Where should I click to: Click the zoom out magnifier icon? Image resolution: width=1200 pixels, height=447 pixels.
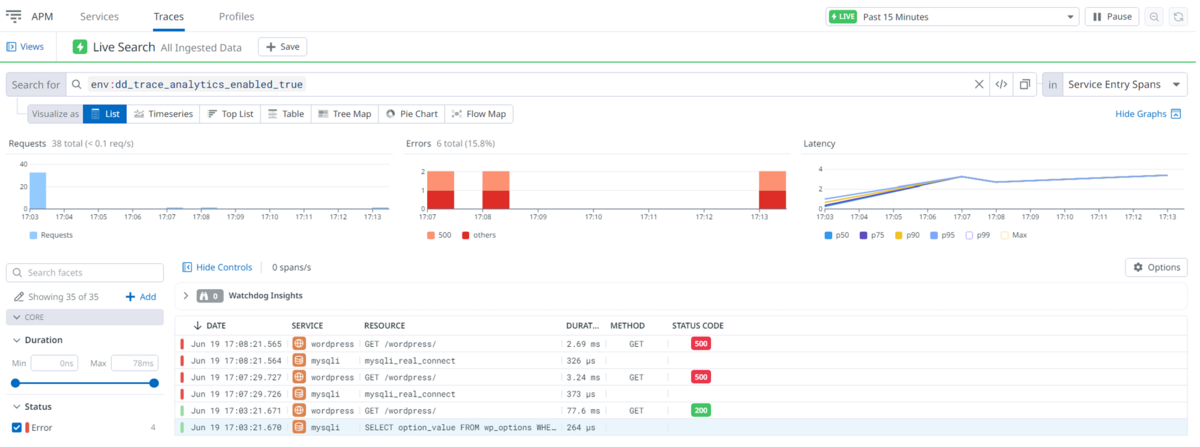click(1154, 17)
